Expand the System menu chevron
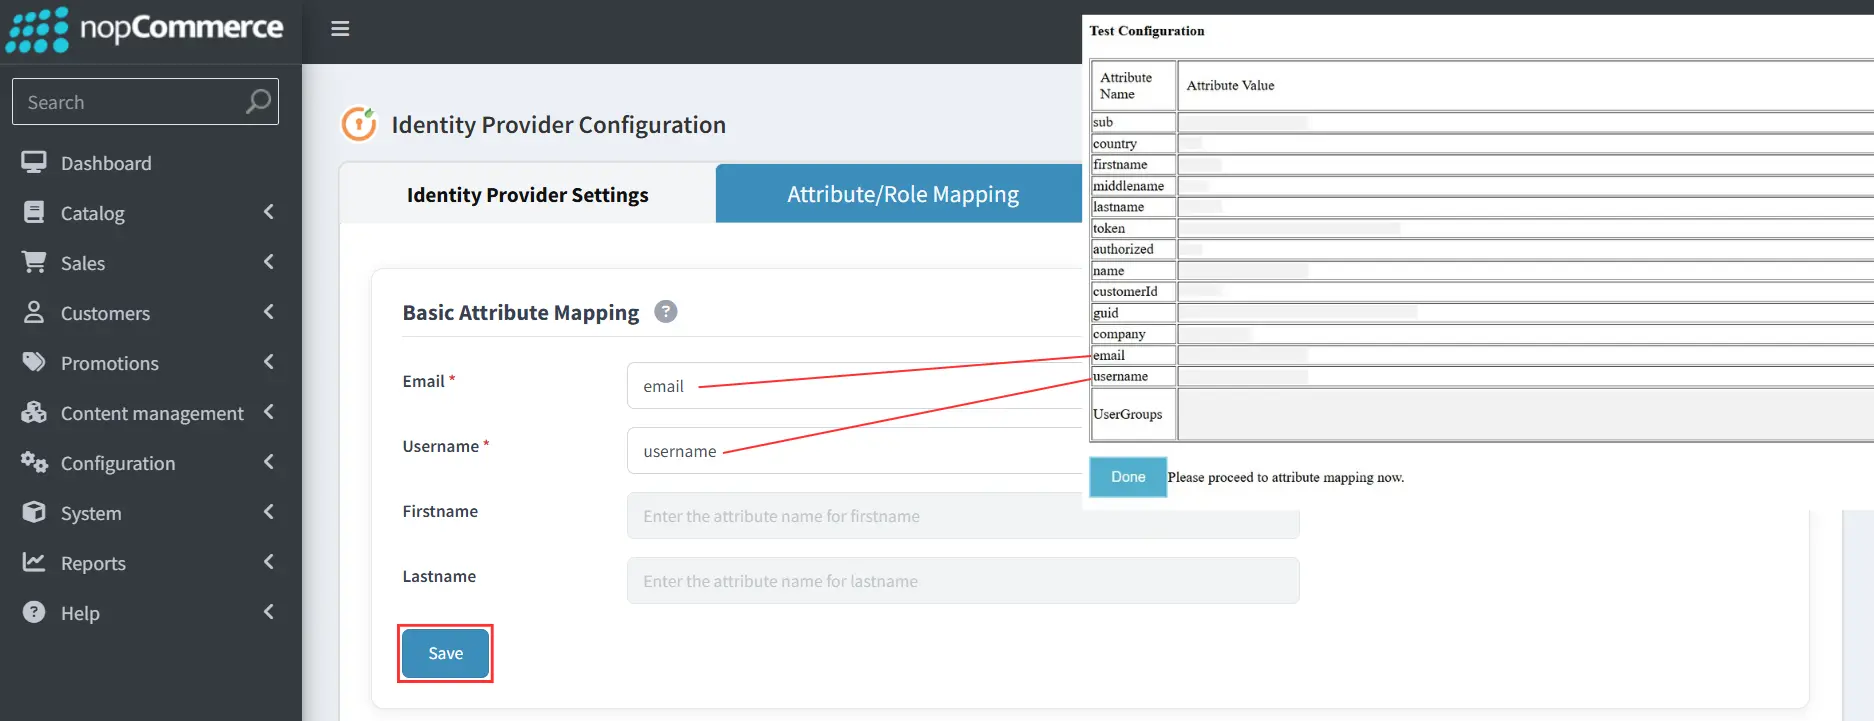The image size is (1874, 721). click(268, 512)
